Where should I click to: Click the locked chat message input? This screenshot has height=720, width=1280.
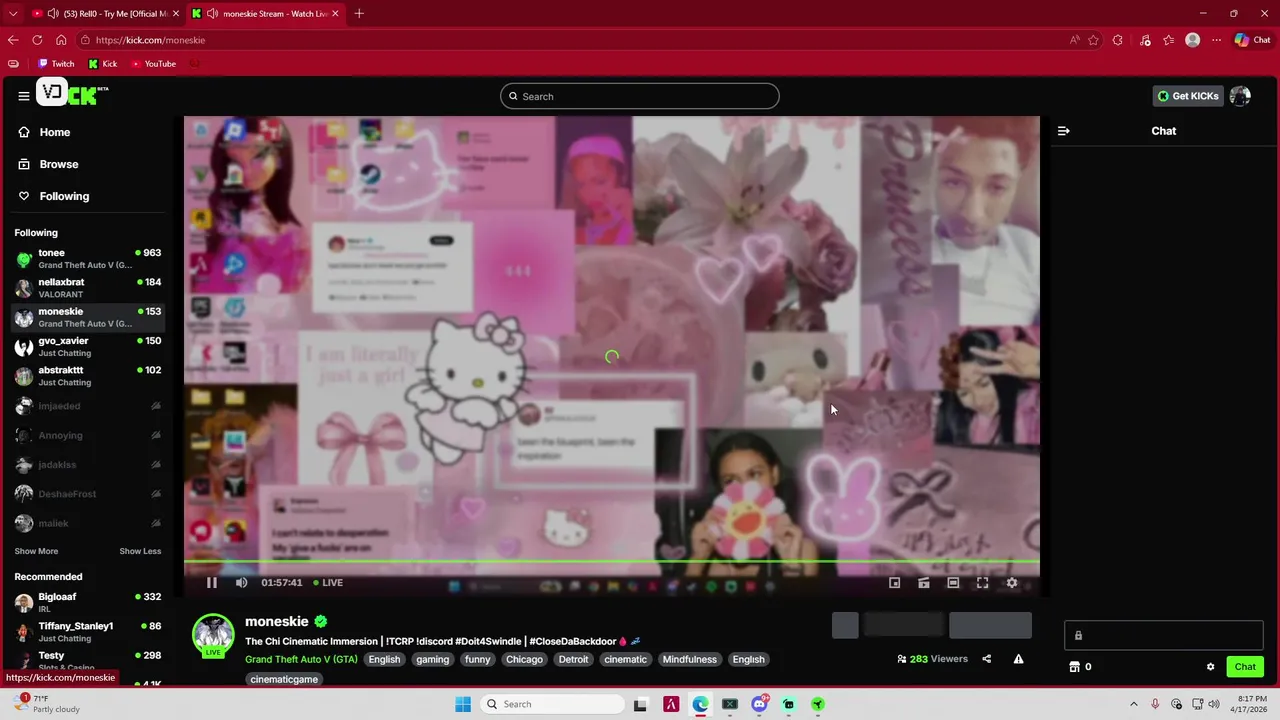(1164, 635)
